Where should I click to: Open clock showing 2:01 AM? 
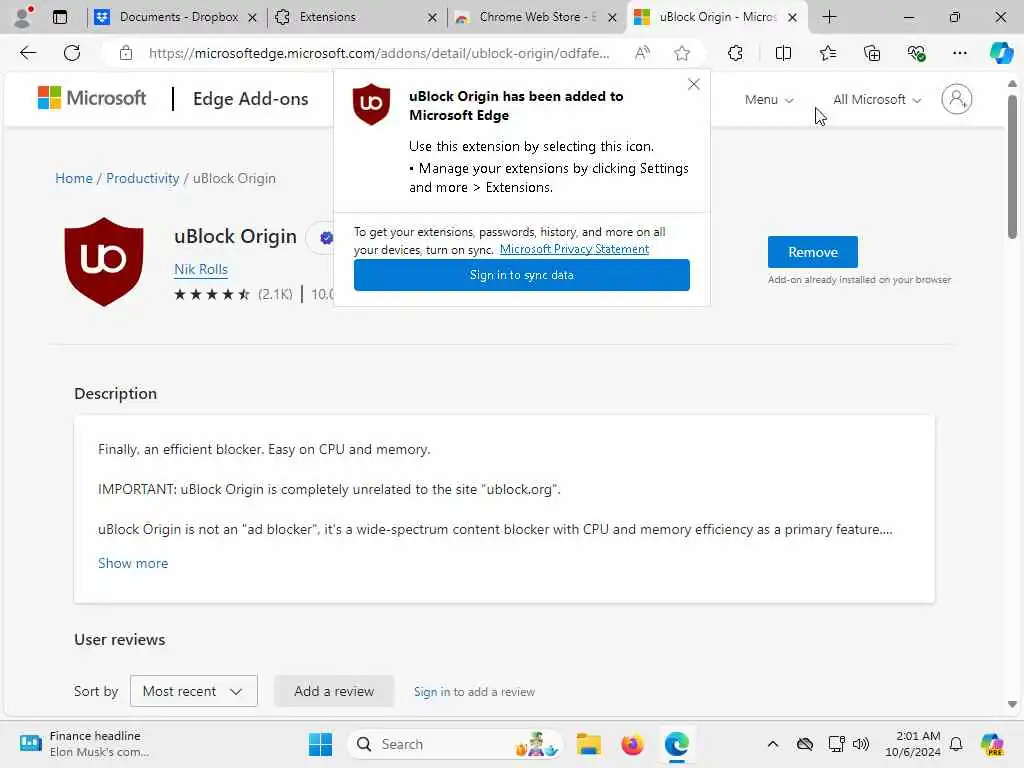coord(912,744)
